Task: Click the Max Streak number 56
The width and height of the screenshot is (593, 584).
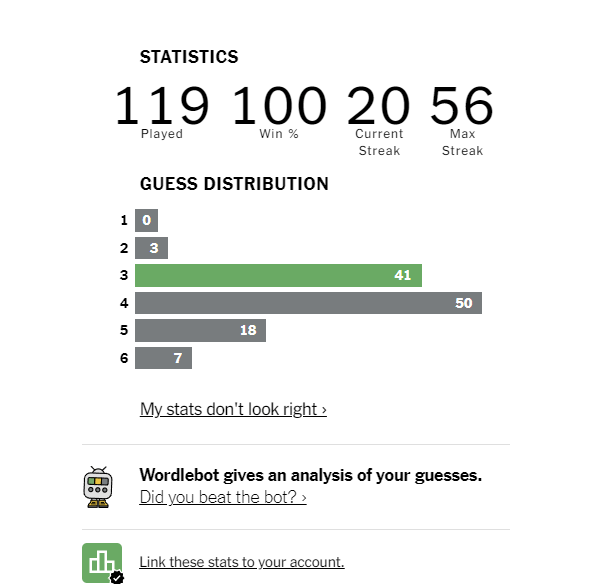Action: pos(462,106)
